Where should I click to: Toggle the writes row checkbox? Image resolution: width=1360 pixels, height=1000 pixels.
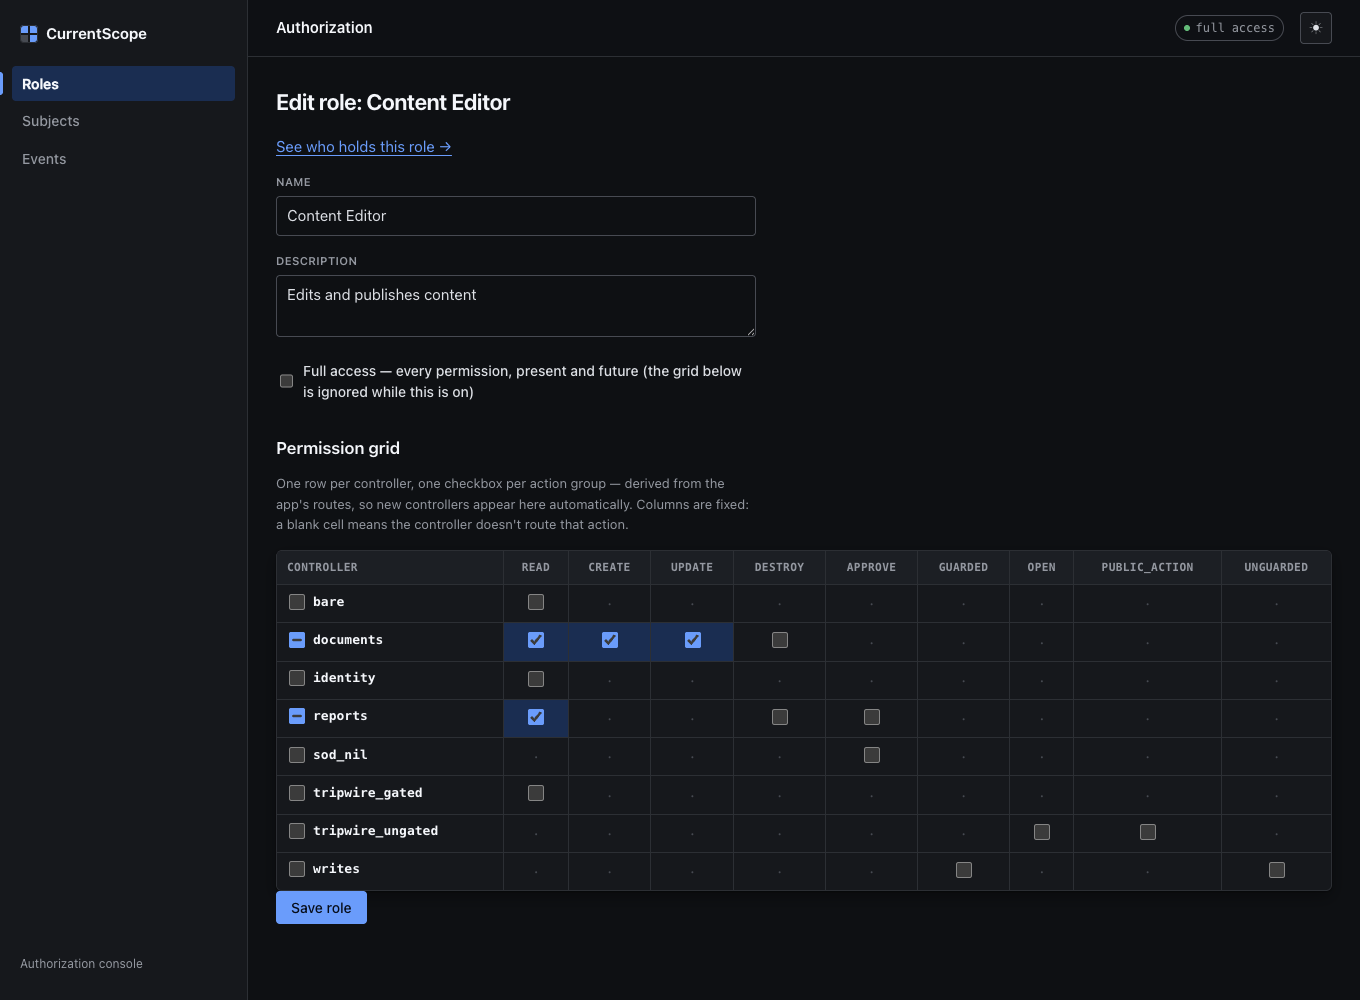(297, 869)
